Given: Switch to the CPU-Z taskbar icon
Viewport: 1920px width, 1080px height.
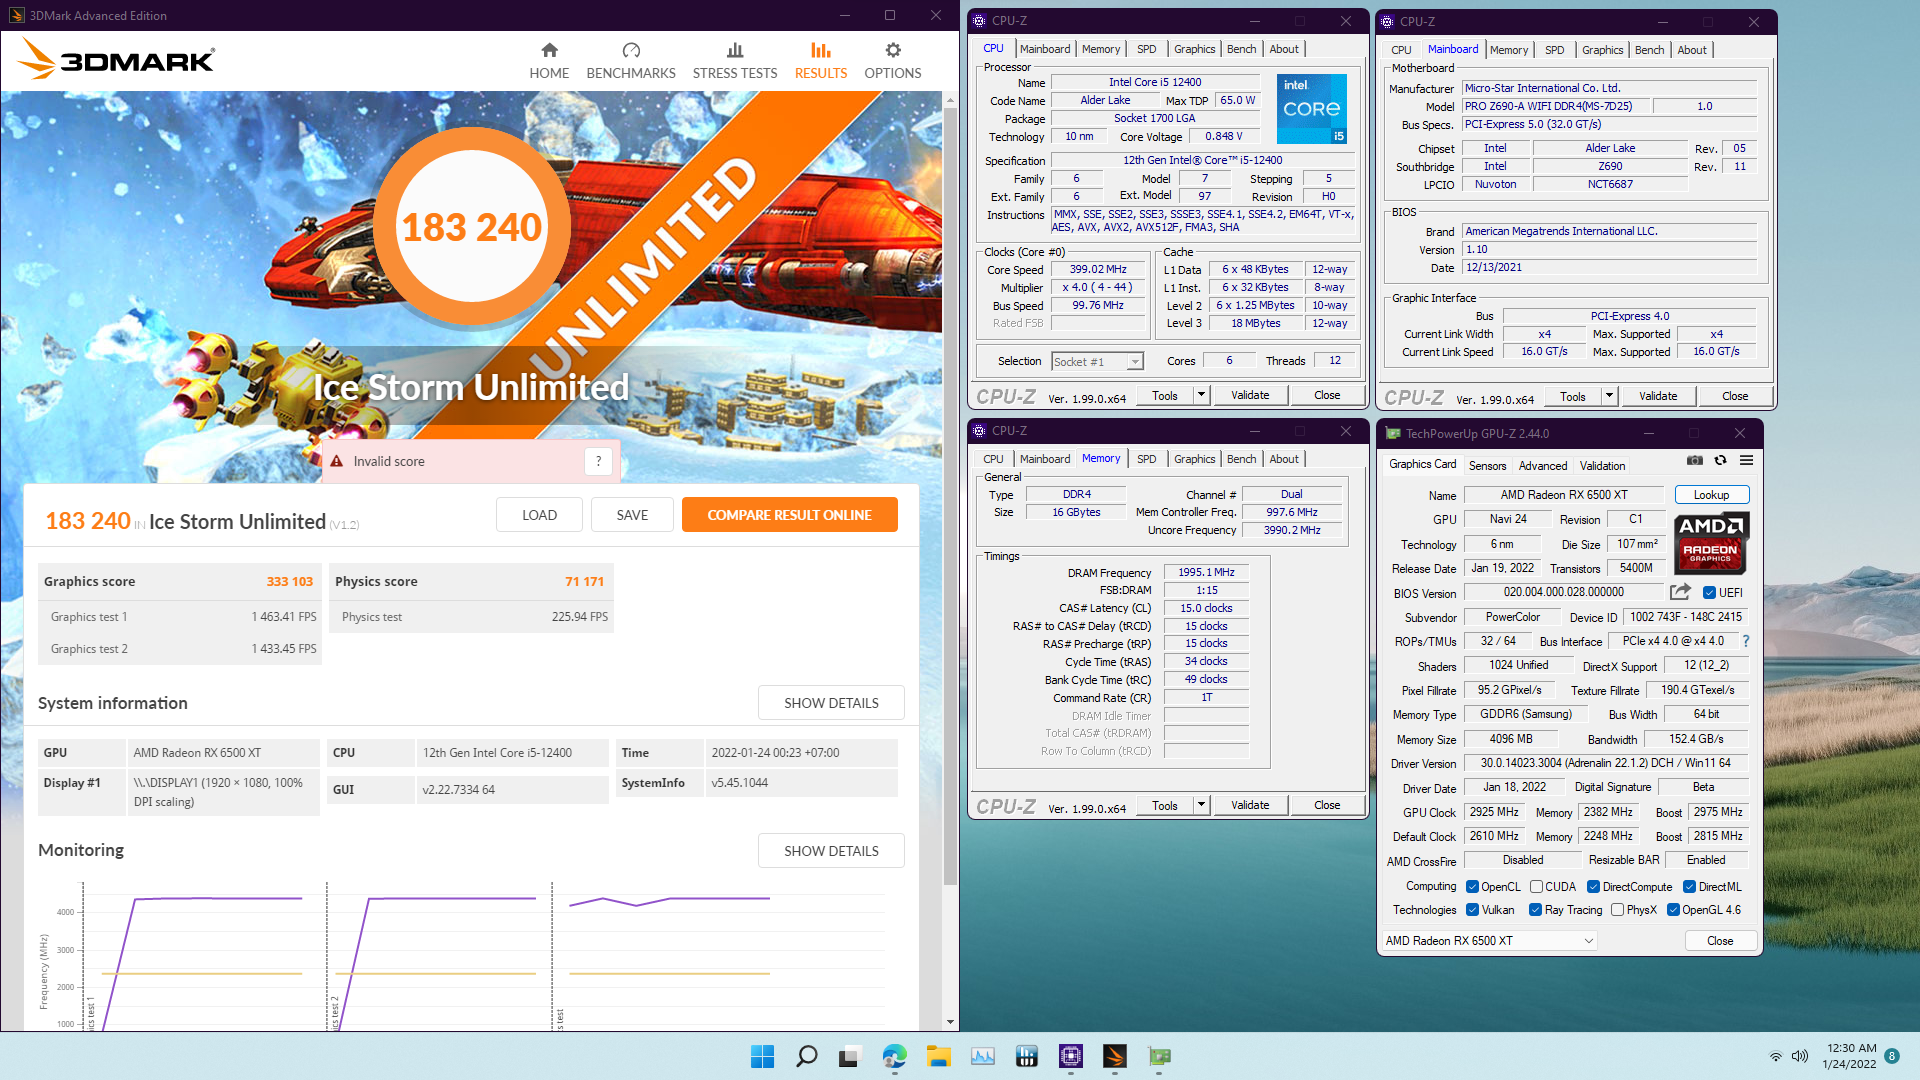Looking at the screenshot, I should pos(1071,1056).
